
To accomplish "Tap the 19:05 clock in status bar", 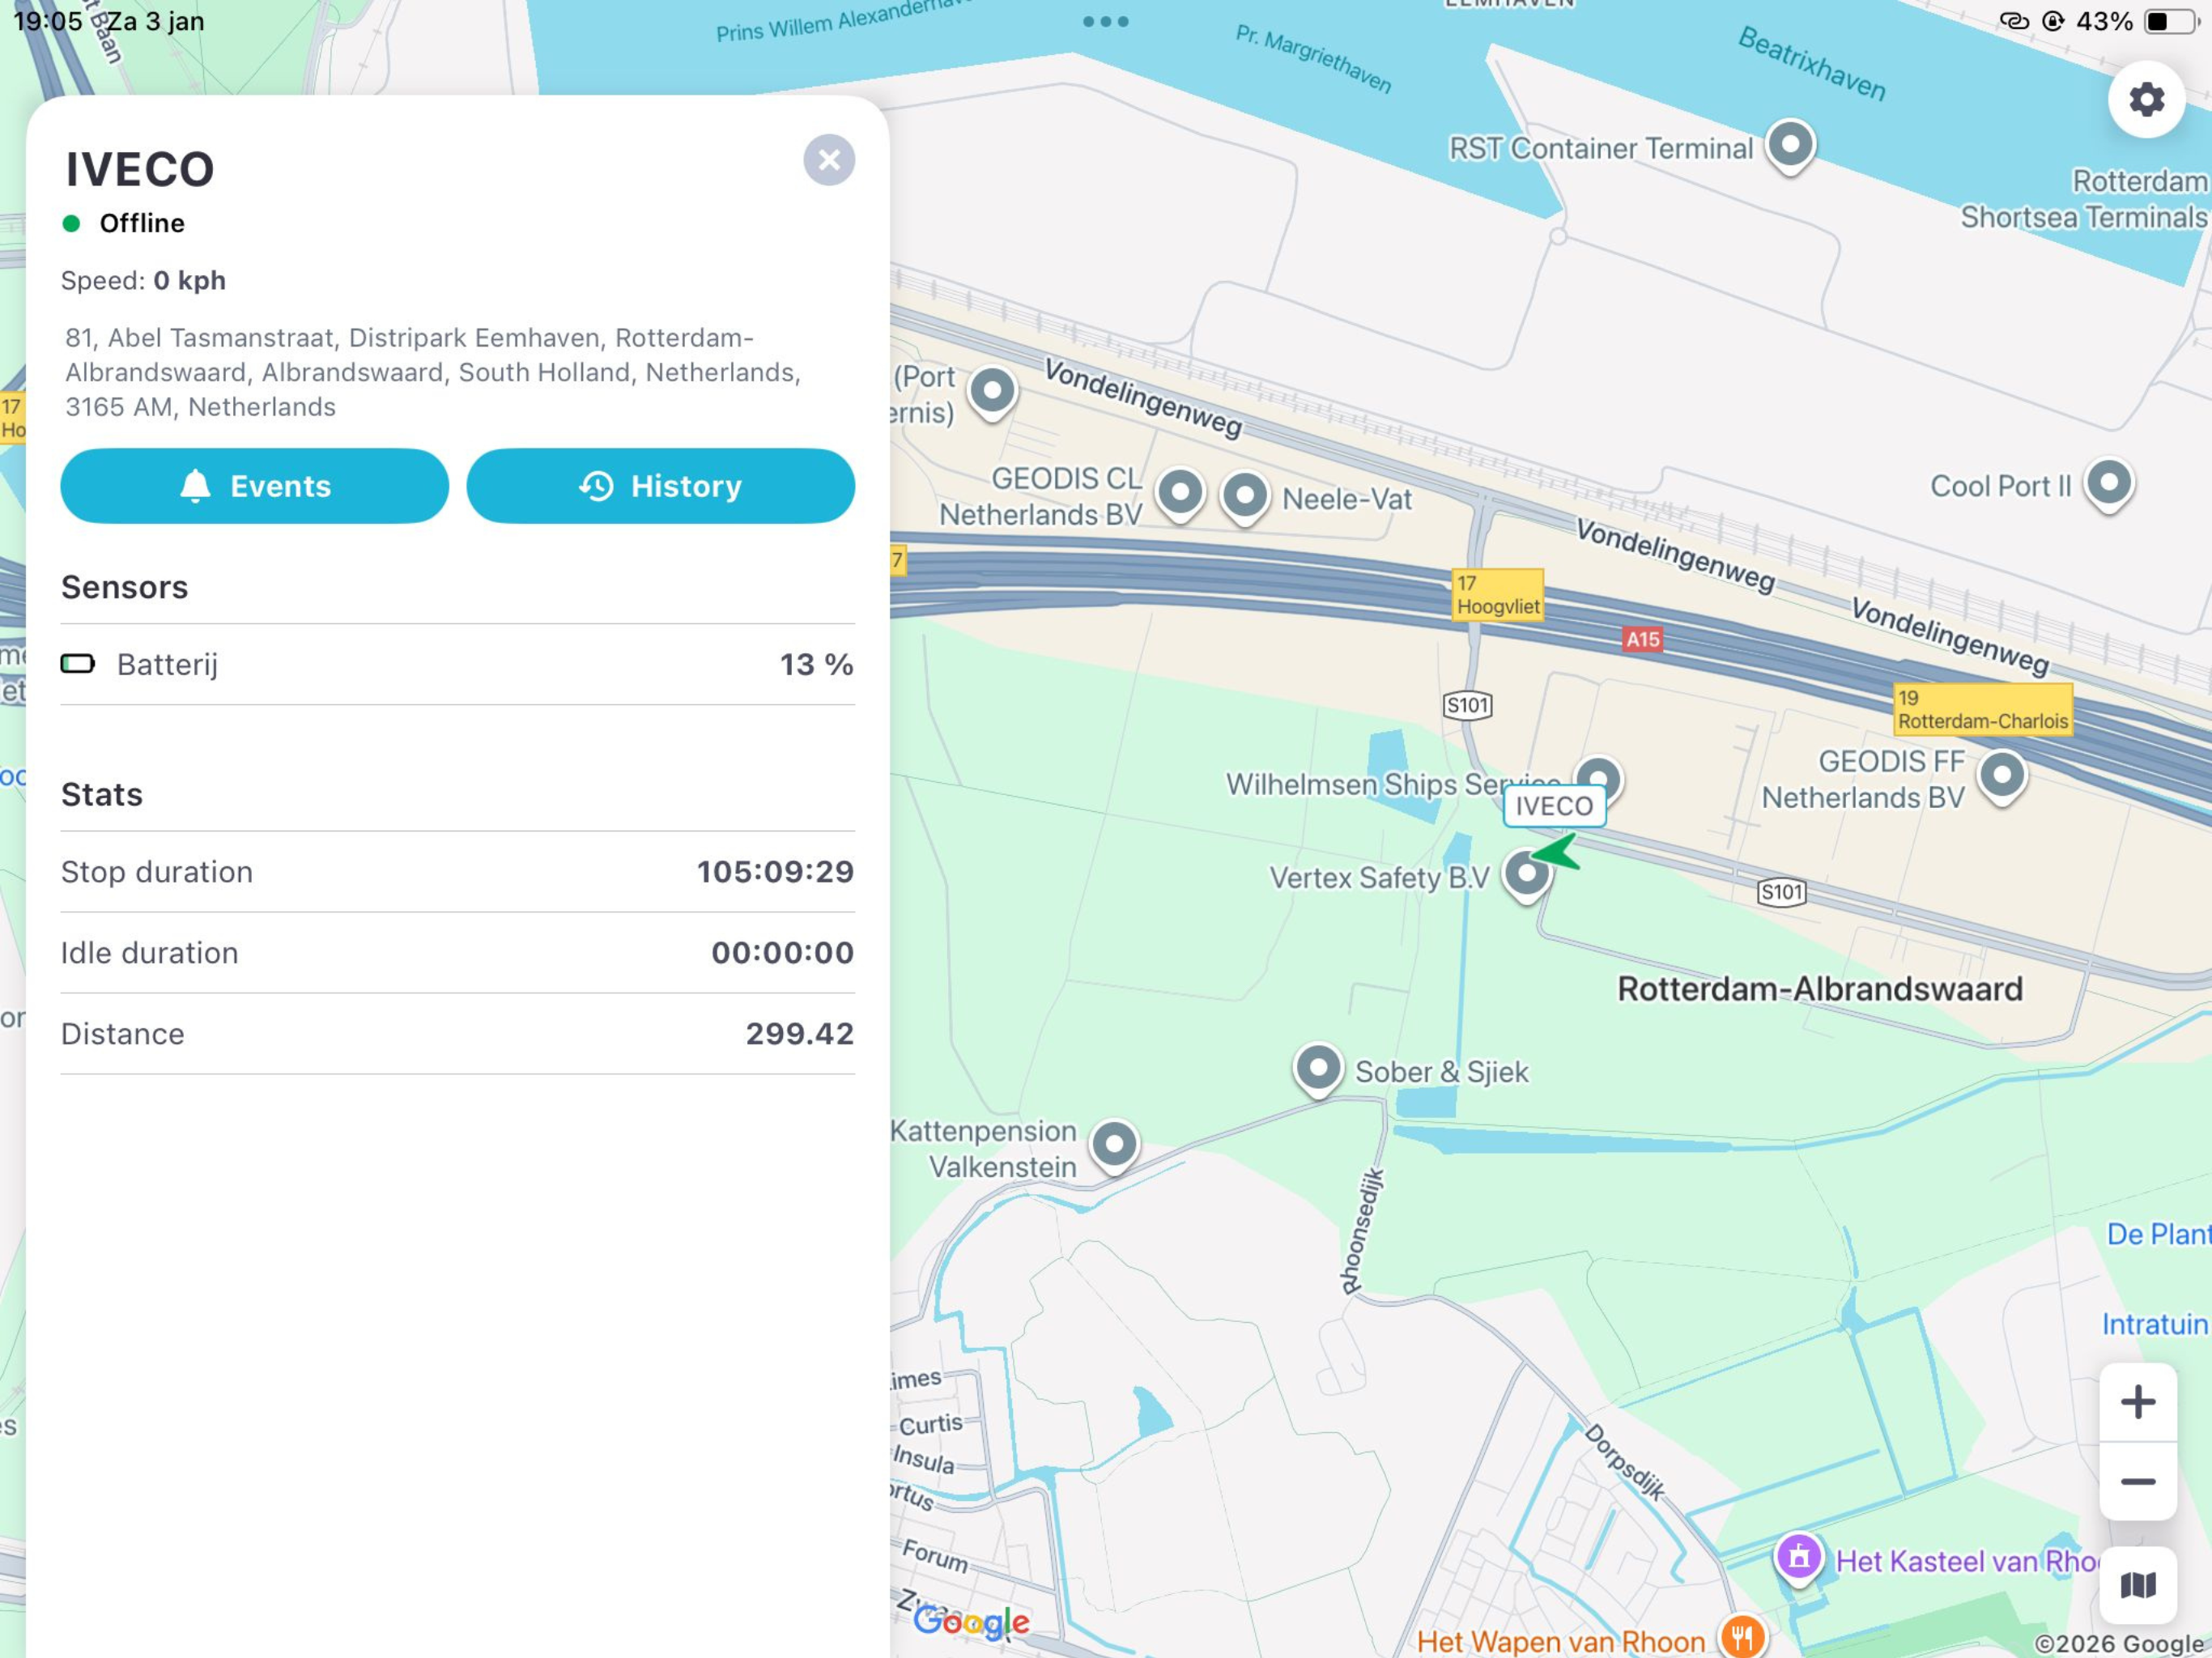I will click(x=48, y=21).
